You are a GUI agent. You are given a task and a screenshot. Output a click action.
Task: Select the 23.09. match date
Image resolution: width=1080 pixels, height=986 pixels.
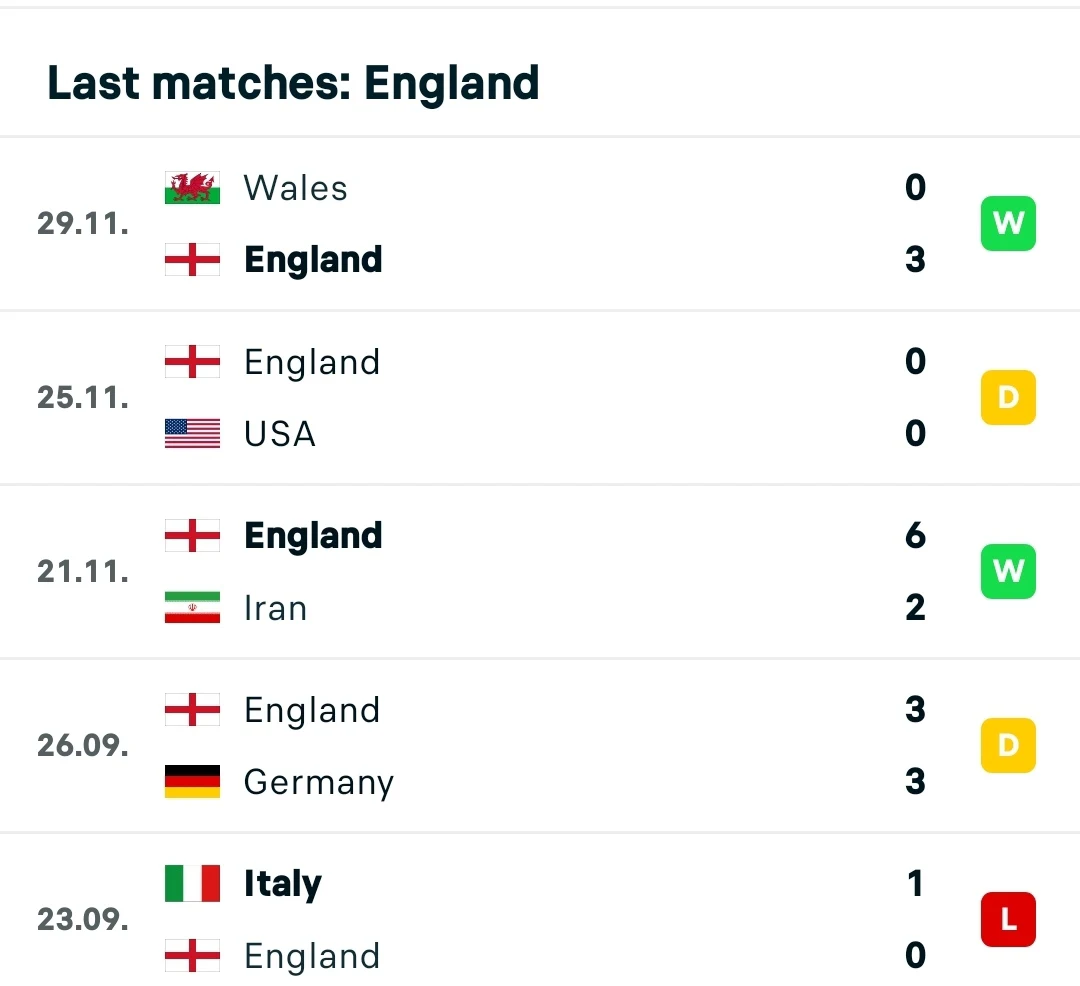point(83,919)
